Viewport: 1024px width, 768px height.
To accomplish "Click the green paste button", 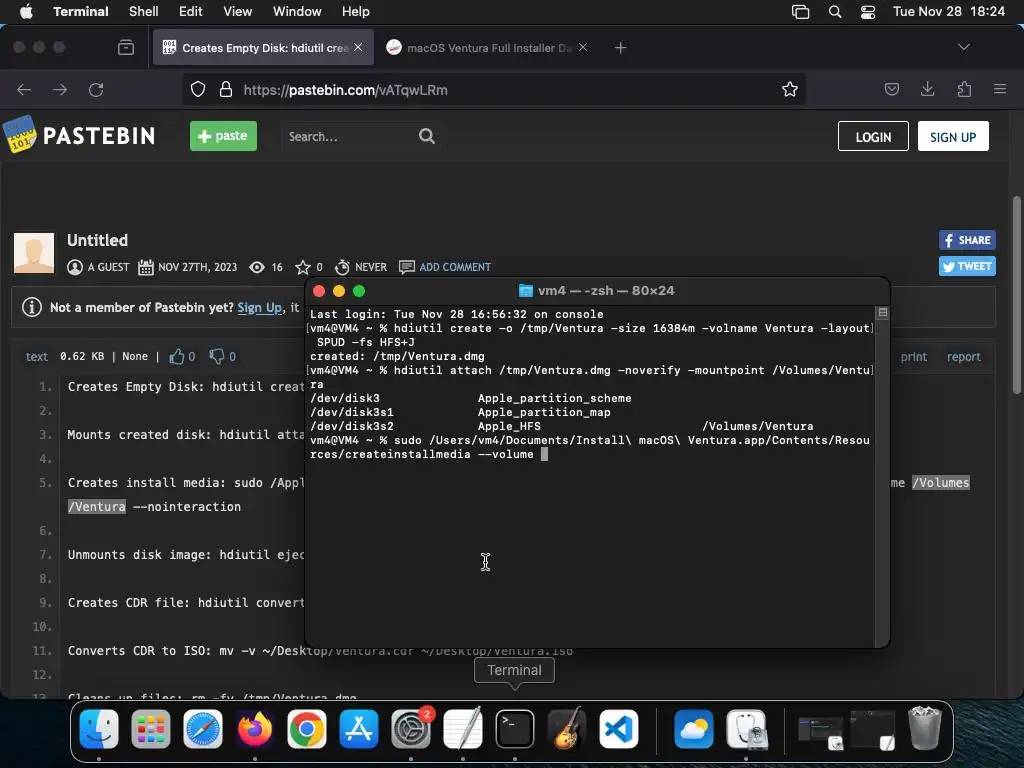I will (x=223, y=136).
